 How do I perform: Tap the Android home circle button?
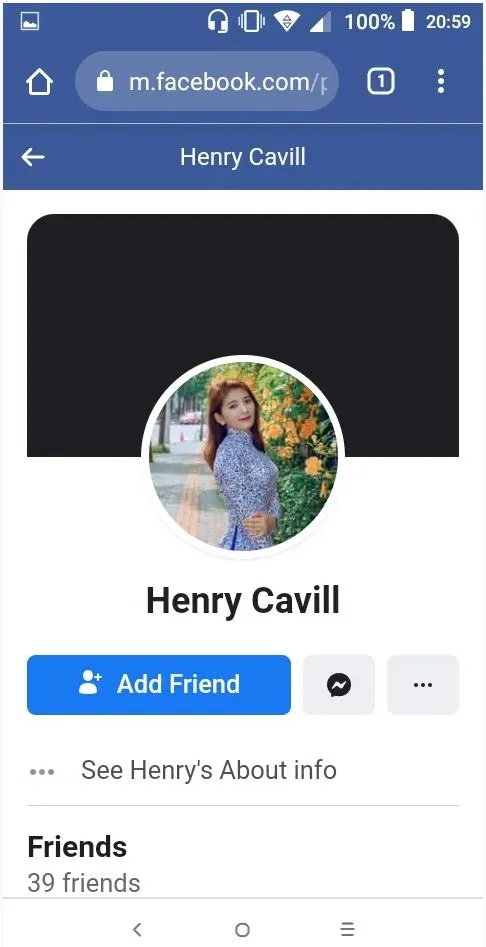pyautogui.click(x=243, y=929)
